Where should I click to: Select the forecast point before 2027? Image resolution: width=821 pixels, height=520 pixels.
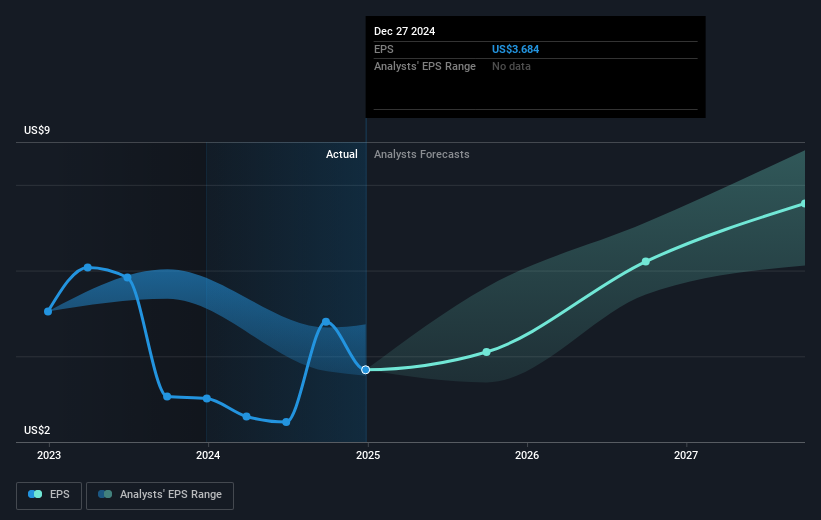646,261
